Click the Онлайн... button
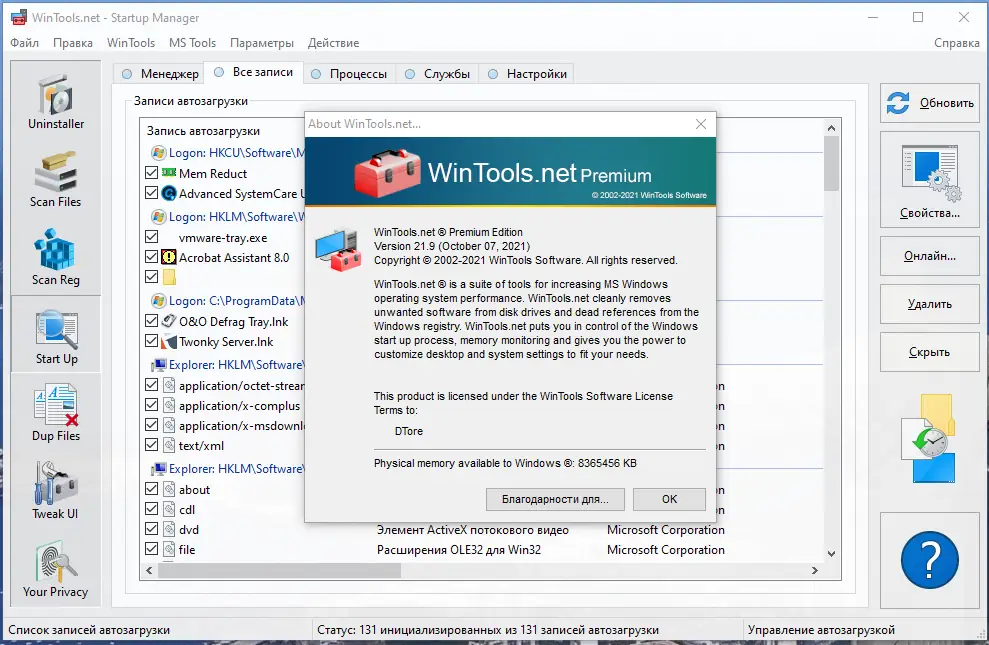This screenshot has width=989, height=645. click(930, 256)
